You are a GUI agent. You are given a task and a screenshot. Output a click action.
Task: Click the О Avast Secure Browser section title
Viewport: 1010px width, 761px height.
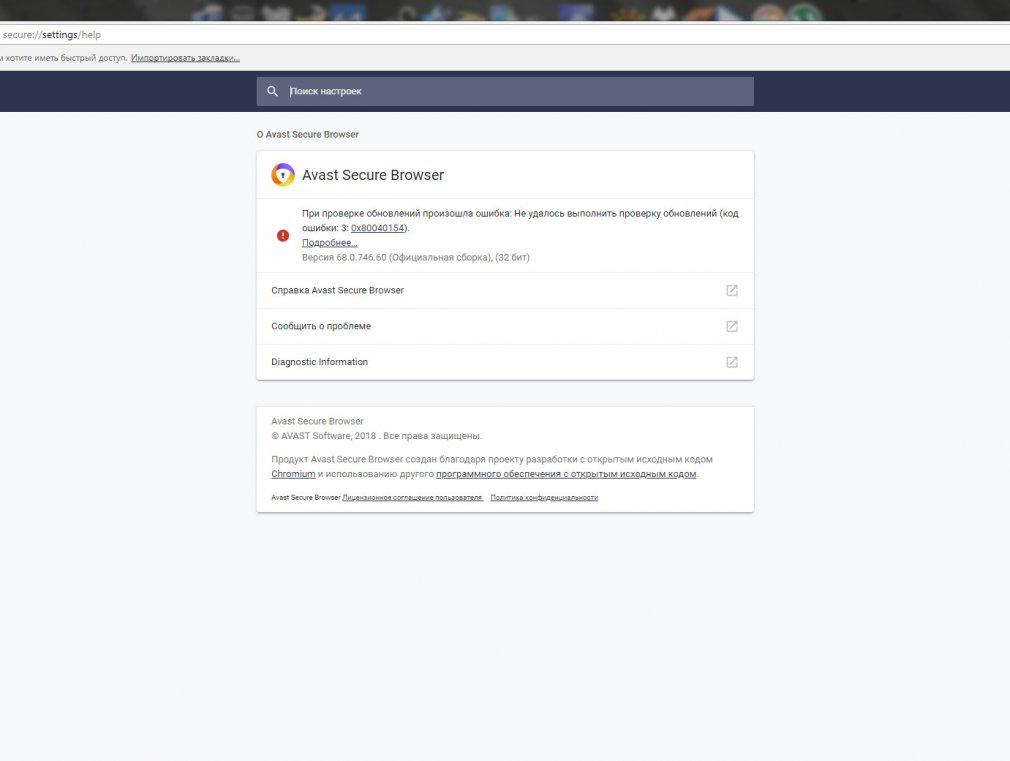point(308,135)
